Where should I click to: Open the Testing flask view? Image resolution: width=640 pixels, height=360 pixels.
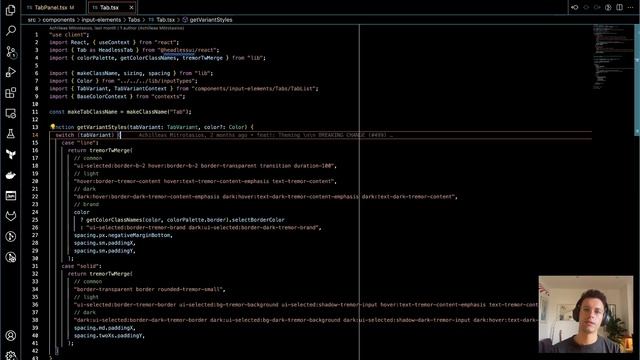(11, 134)
